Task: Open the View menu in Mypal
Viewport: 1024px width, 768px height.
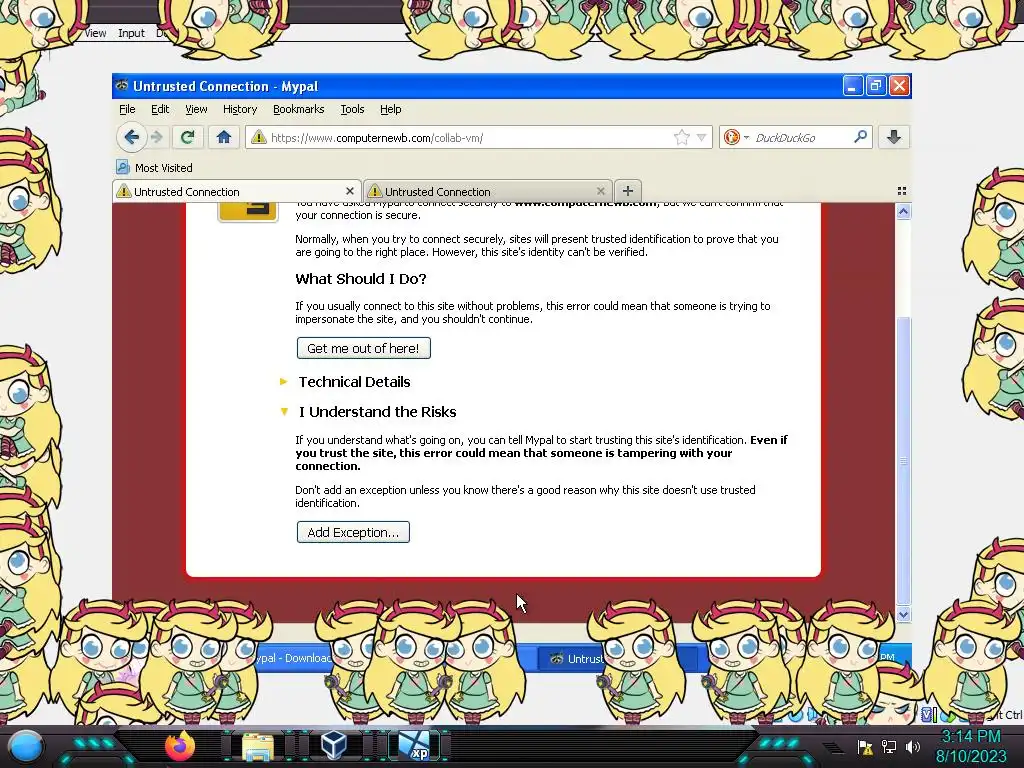Action: (x=196, y=109)
